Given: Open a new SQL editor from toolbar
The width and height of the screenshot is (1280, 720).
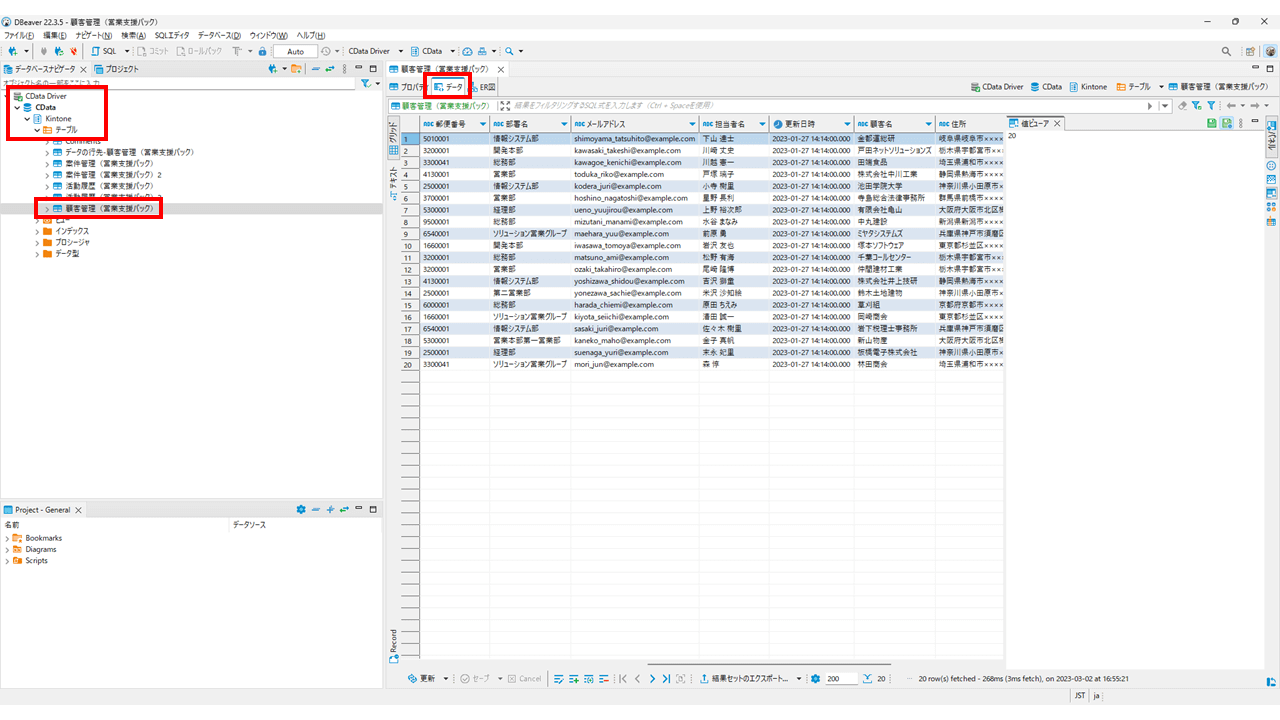Looking at the screenshot, I should 104,51.
